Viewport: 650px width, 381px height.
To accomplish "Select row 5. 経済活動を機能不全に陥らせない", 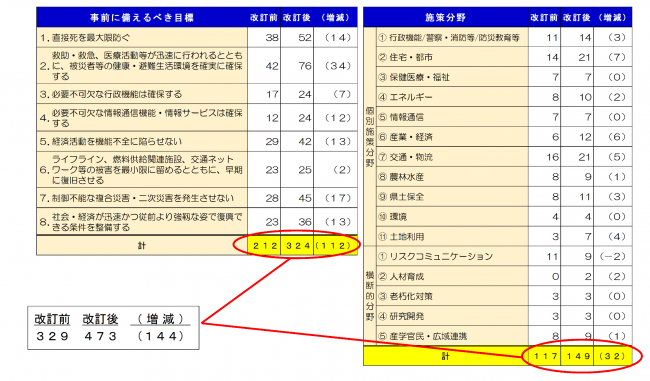I will pyautogui.click(x=142, y=141).
